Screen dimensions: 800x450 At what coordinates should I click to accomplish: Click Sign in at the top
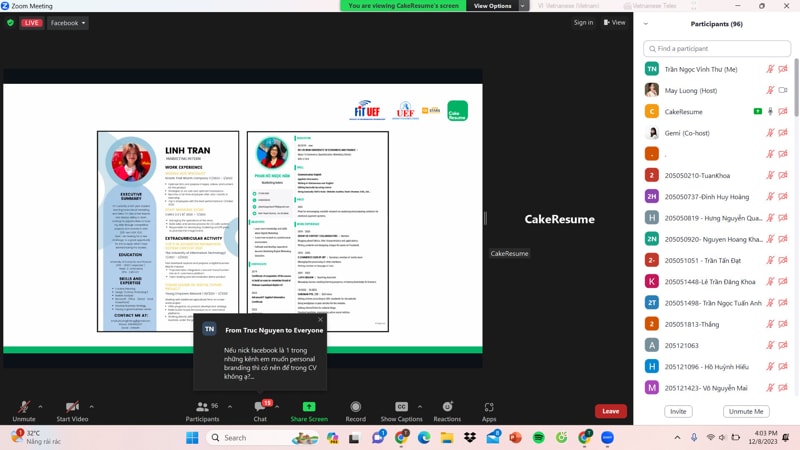click(583, 22)
